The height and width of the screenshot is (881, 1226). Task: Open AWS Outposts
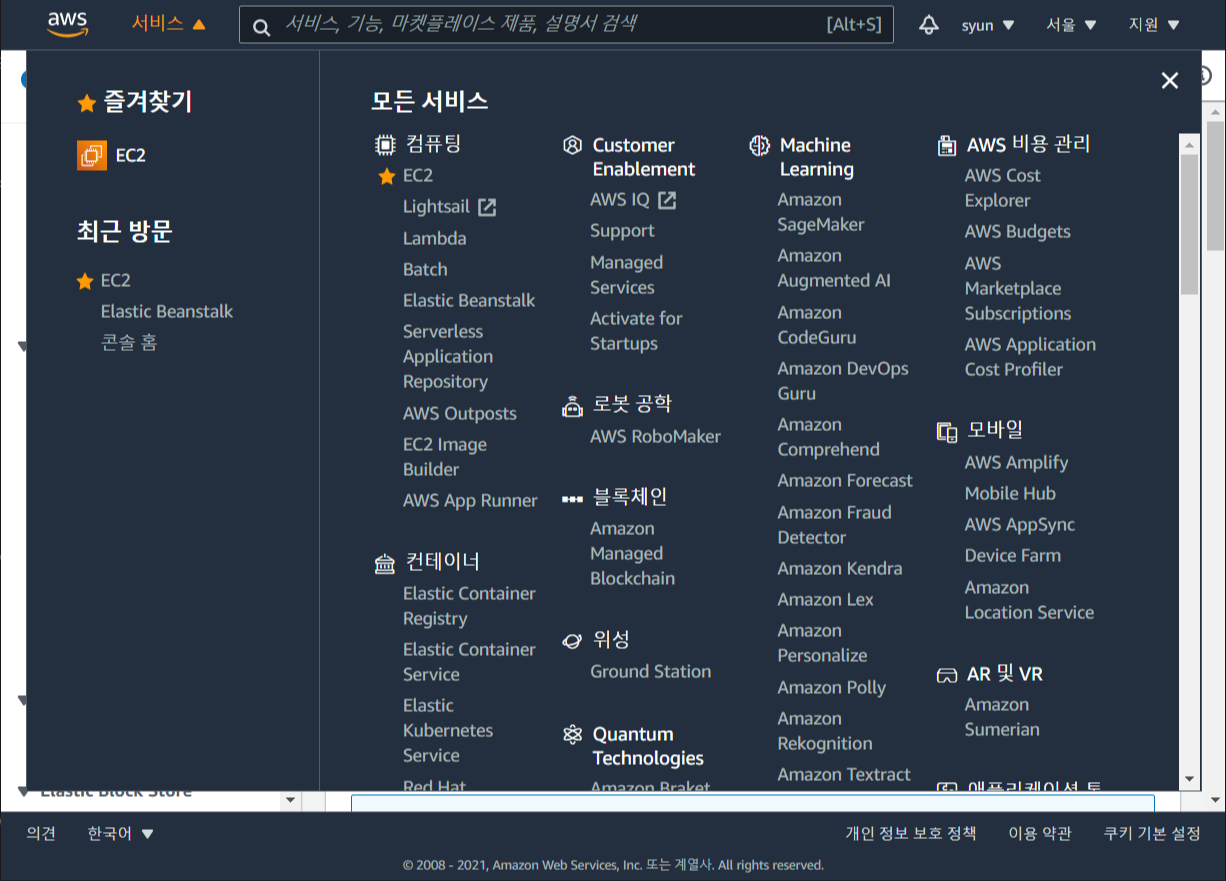460,413
